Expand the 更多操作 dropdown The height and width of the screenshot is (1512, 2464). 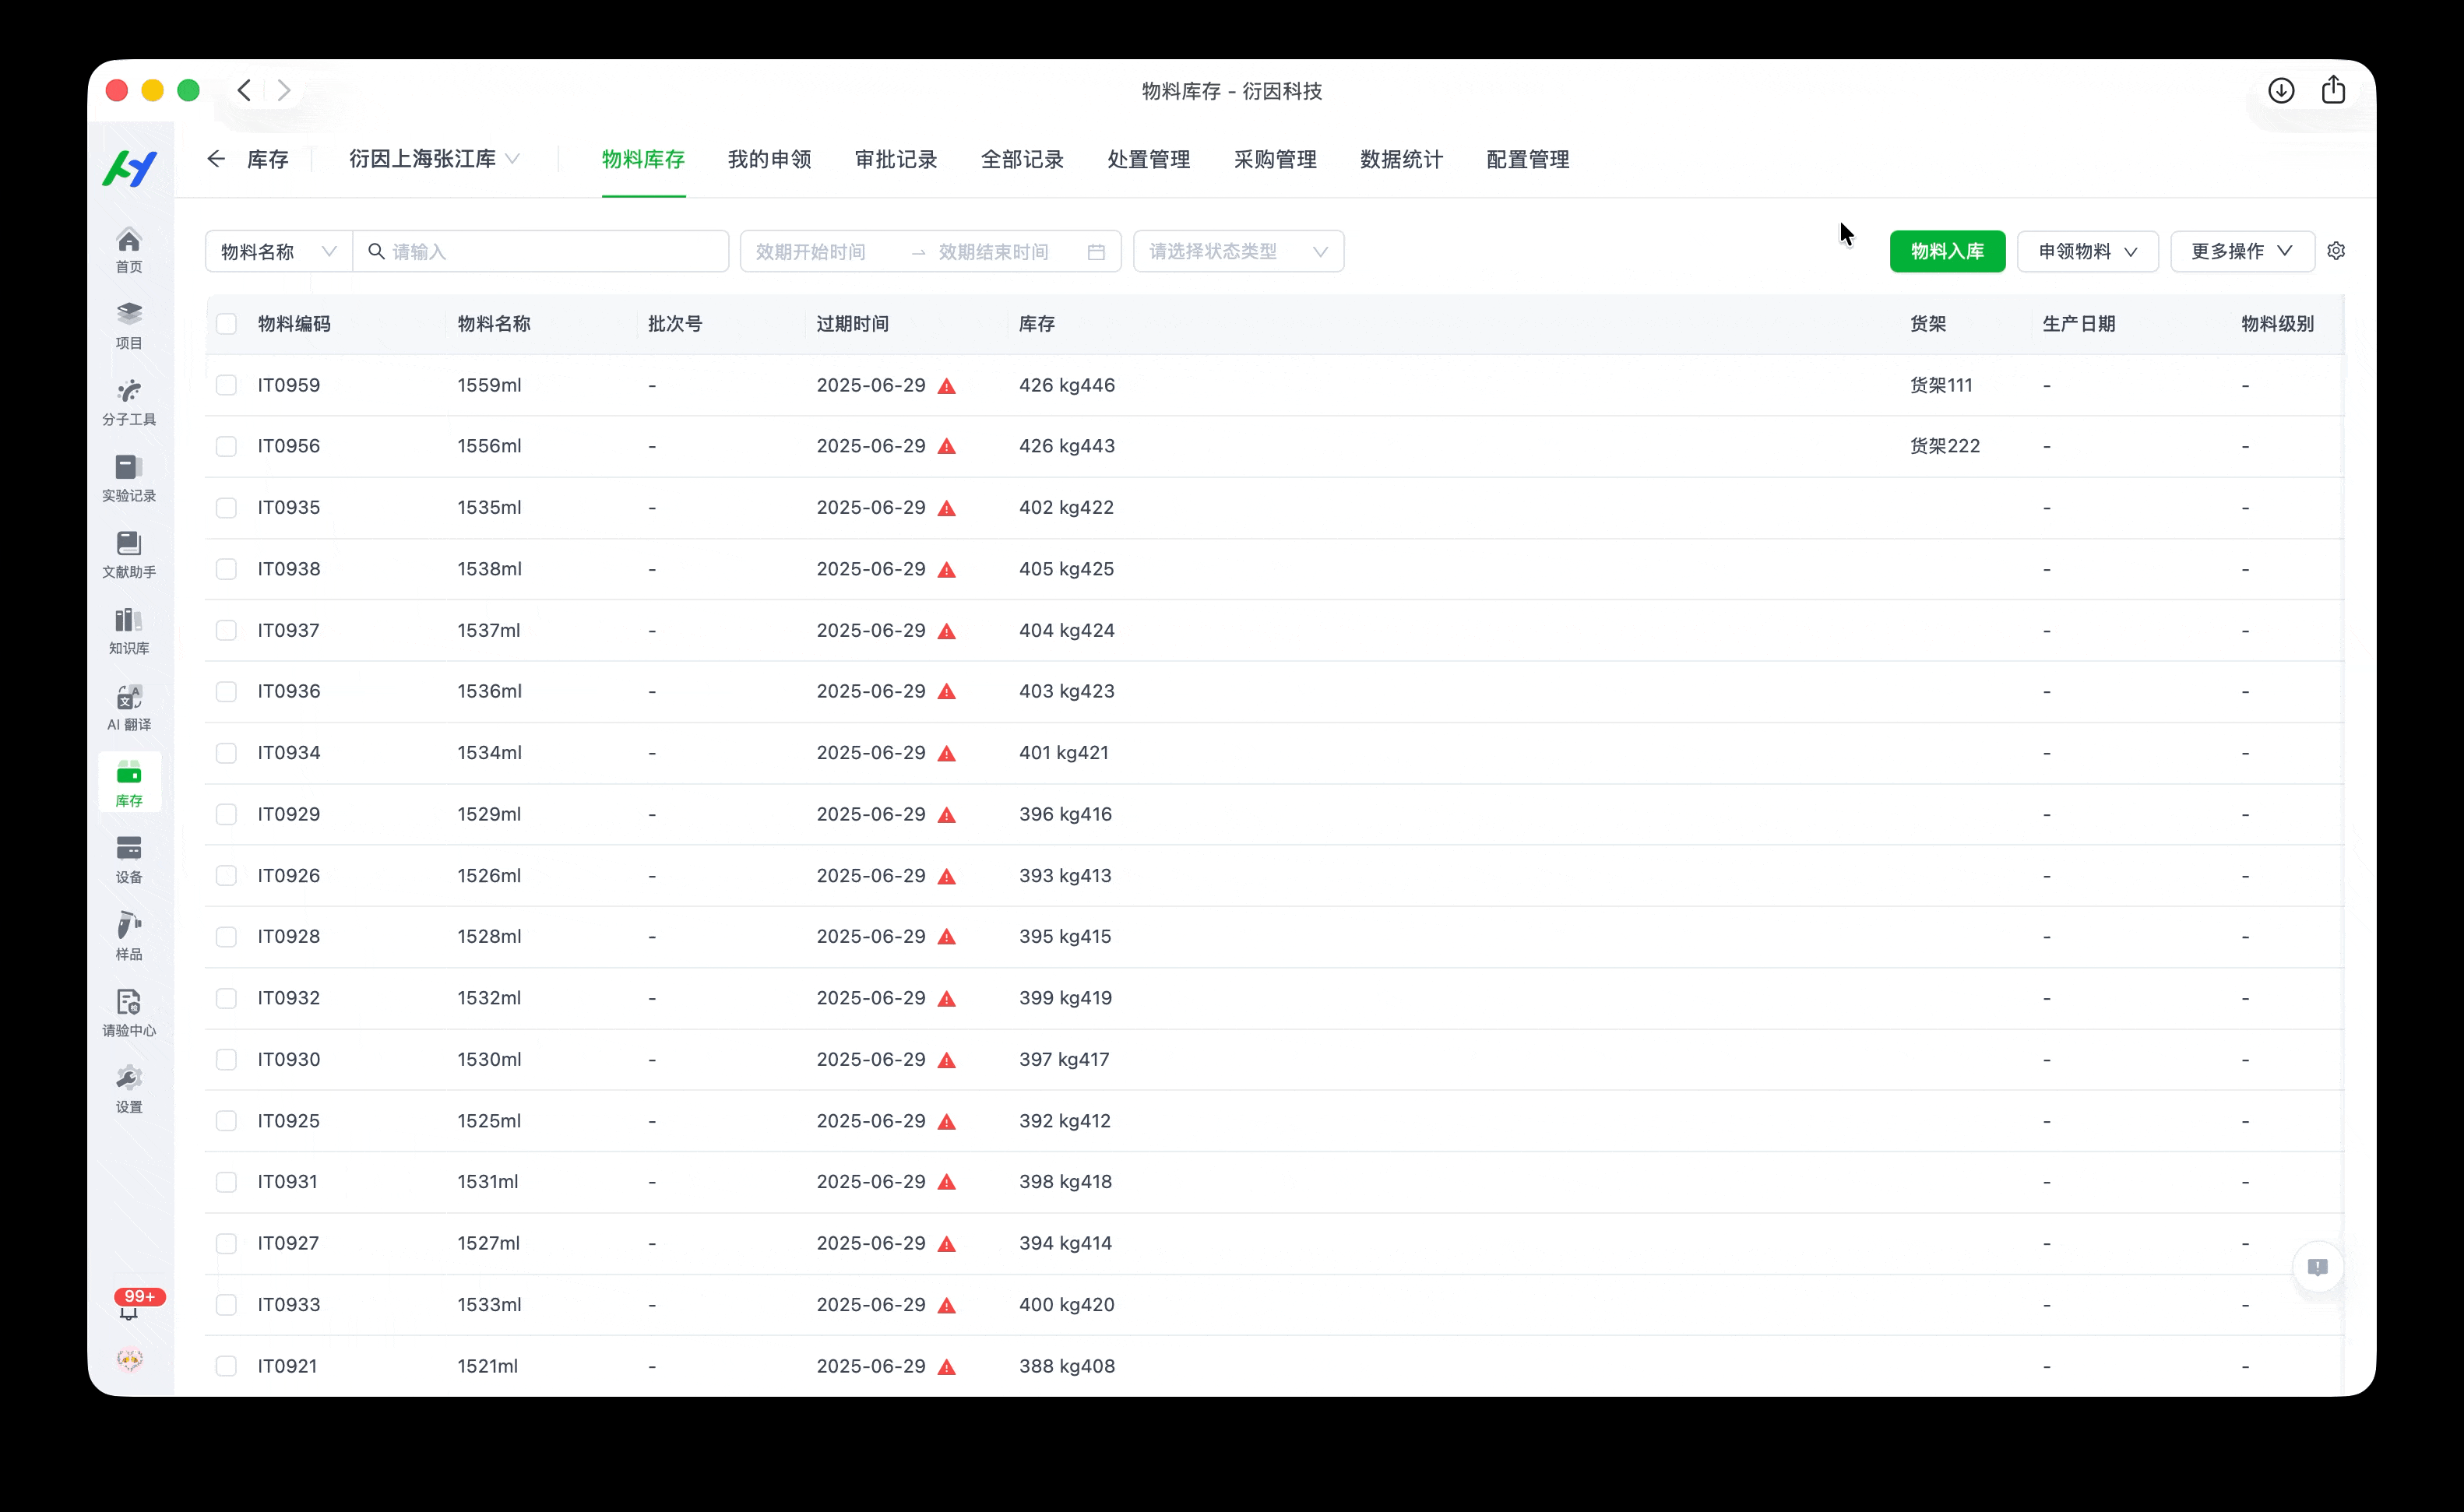pos(2241,251)
